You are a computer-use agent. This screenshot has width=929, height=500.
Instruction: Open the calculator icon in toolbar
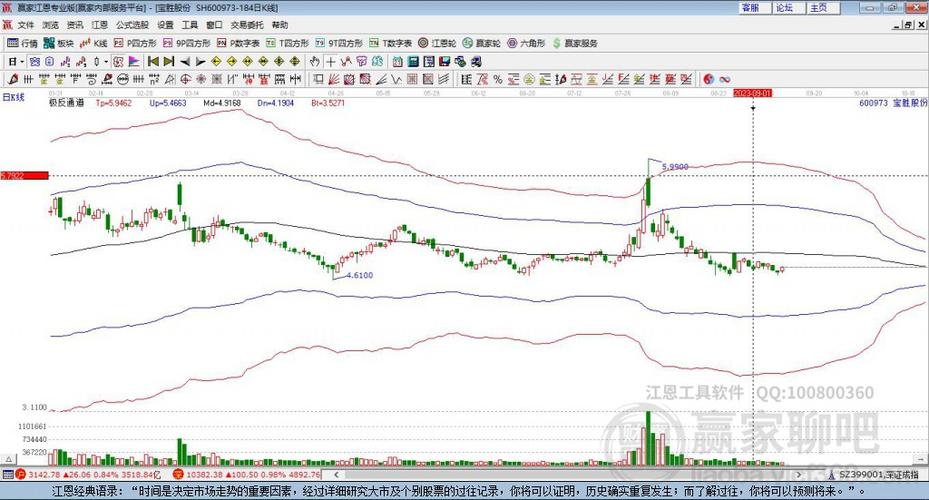(x=413, y=62)
